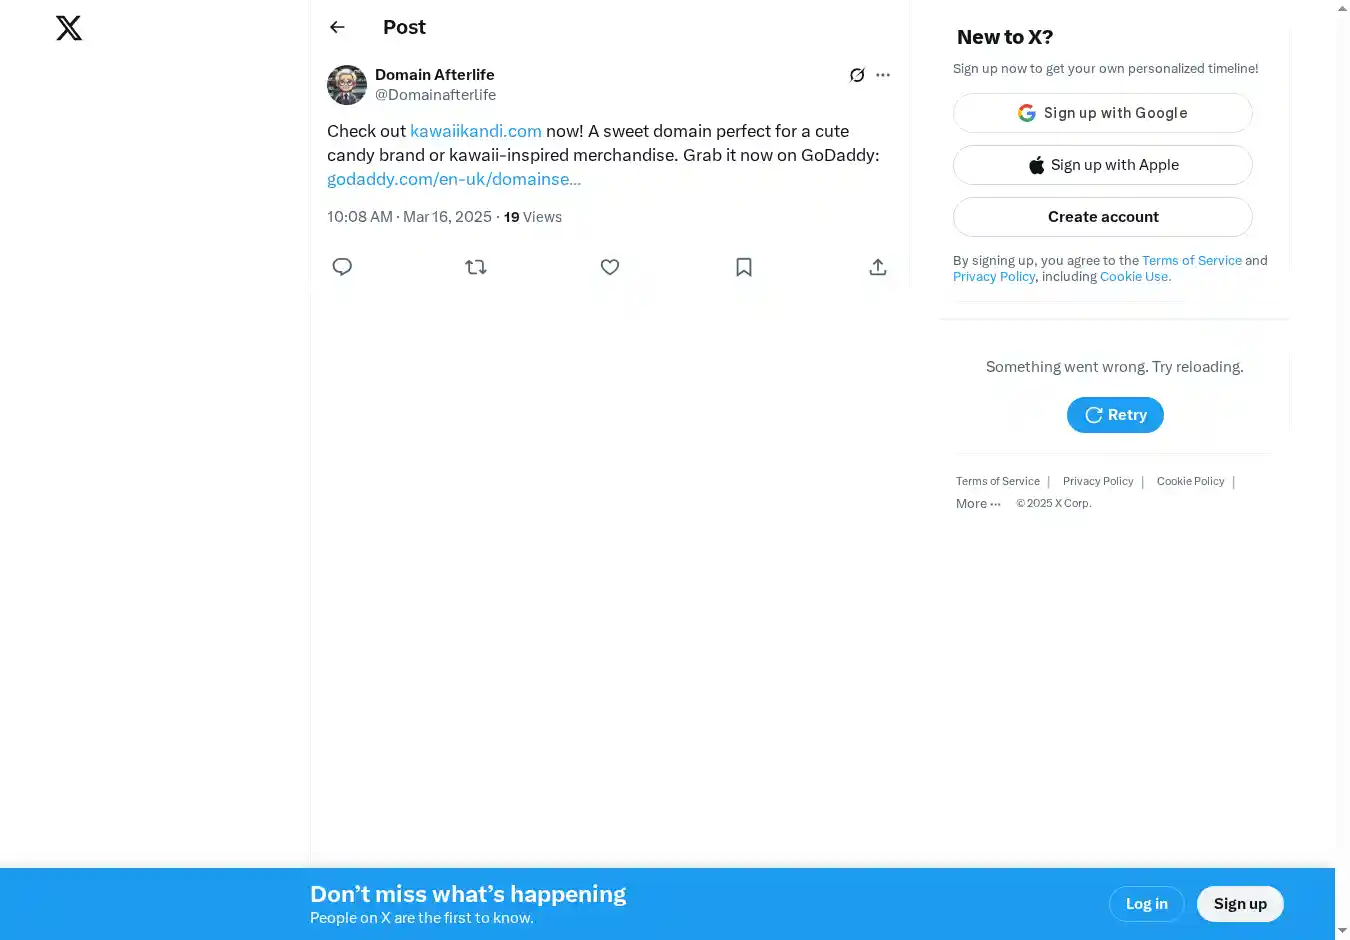Screen dimensions: 1350x940
Task: Expand the footer More options
Action: click(978, 504)
